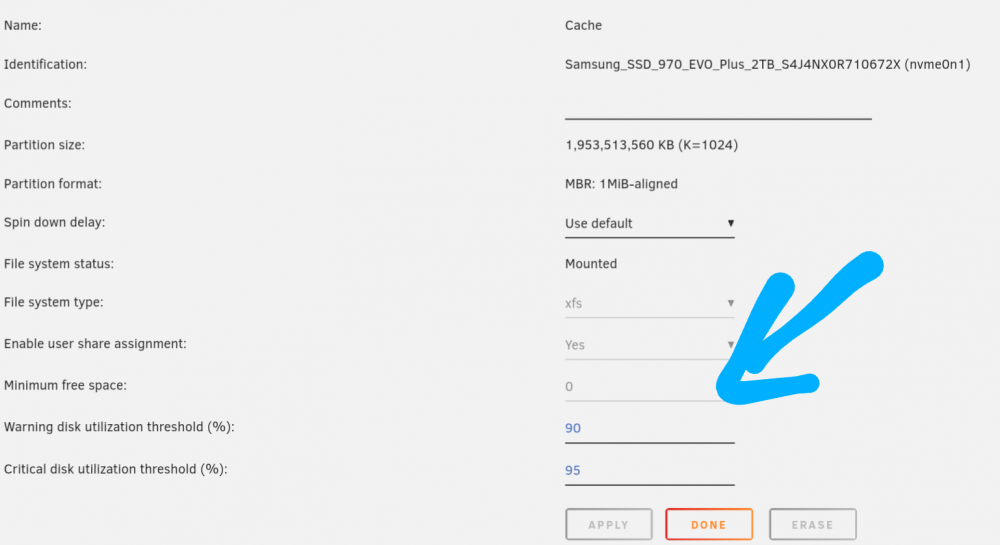The image size is (1000, 545).
Task: Click the 'Partition size:' label
Action: [44, 145]
